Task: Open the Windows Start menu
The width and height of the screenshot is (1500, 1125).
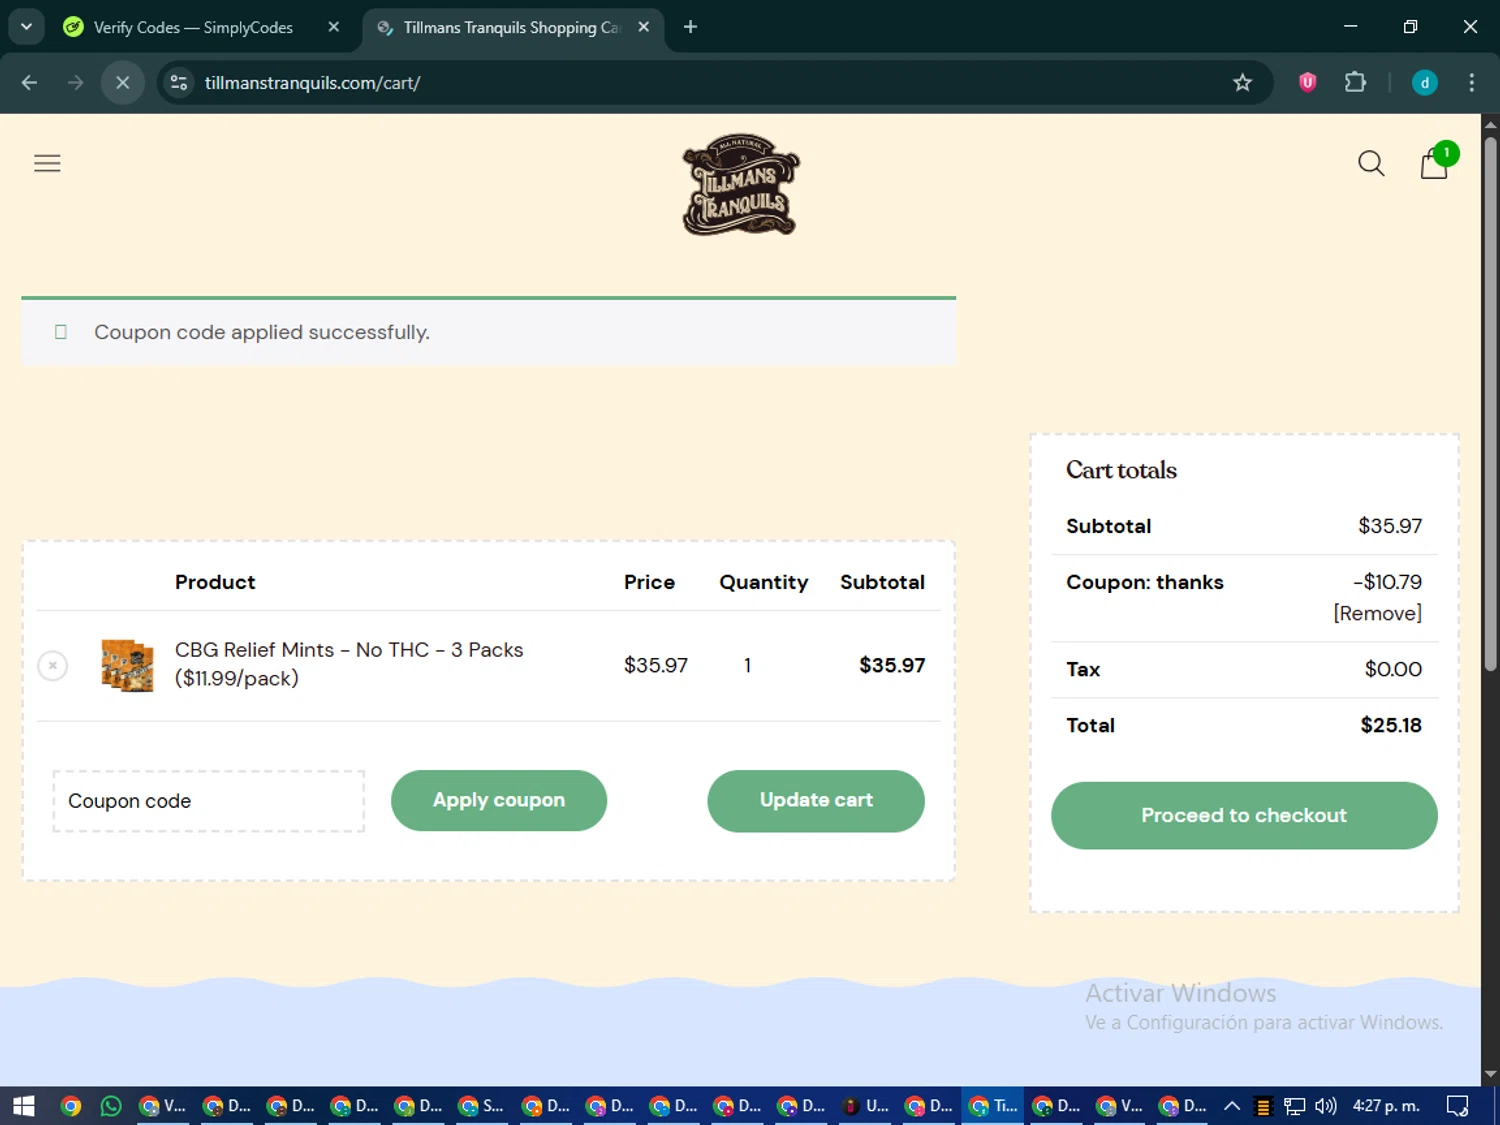Action: click(24, 1106)
